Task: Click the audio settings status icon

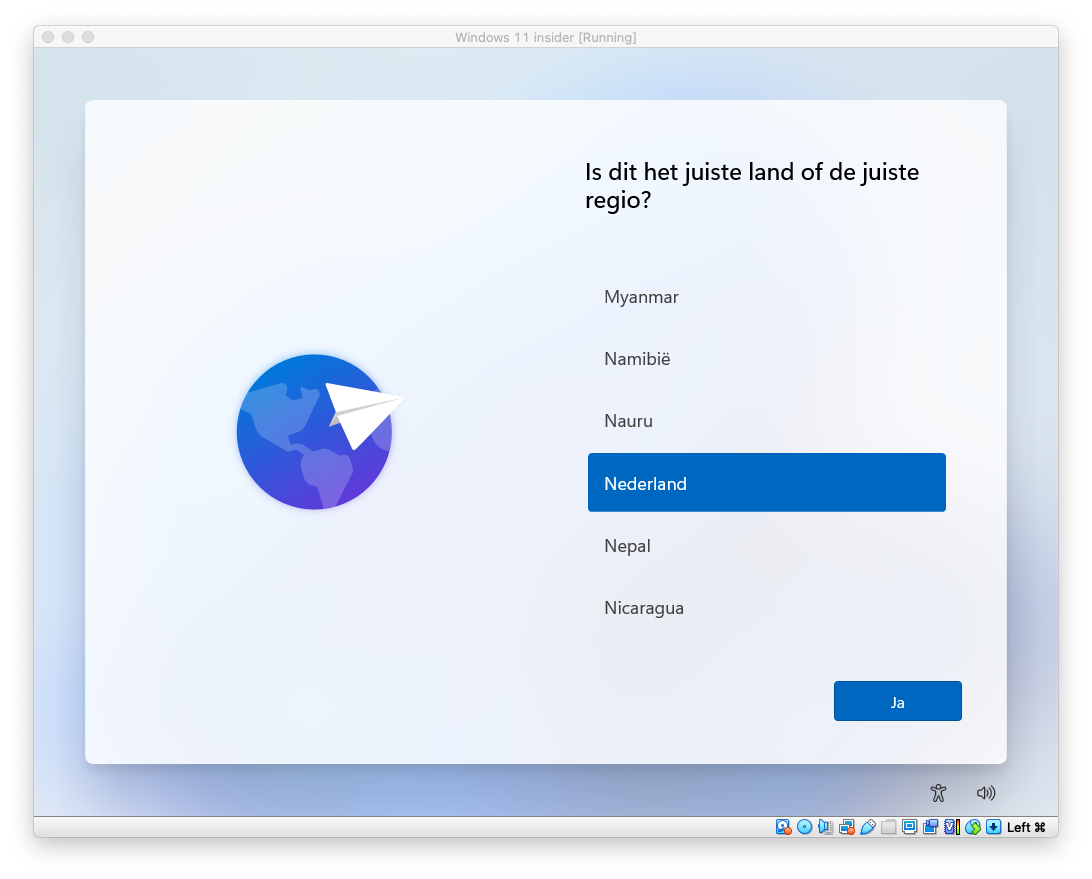Action: coord(825,827)
